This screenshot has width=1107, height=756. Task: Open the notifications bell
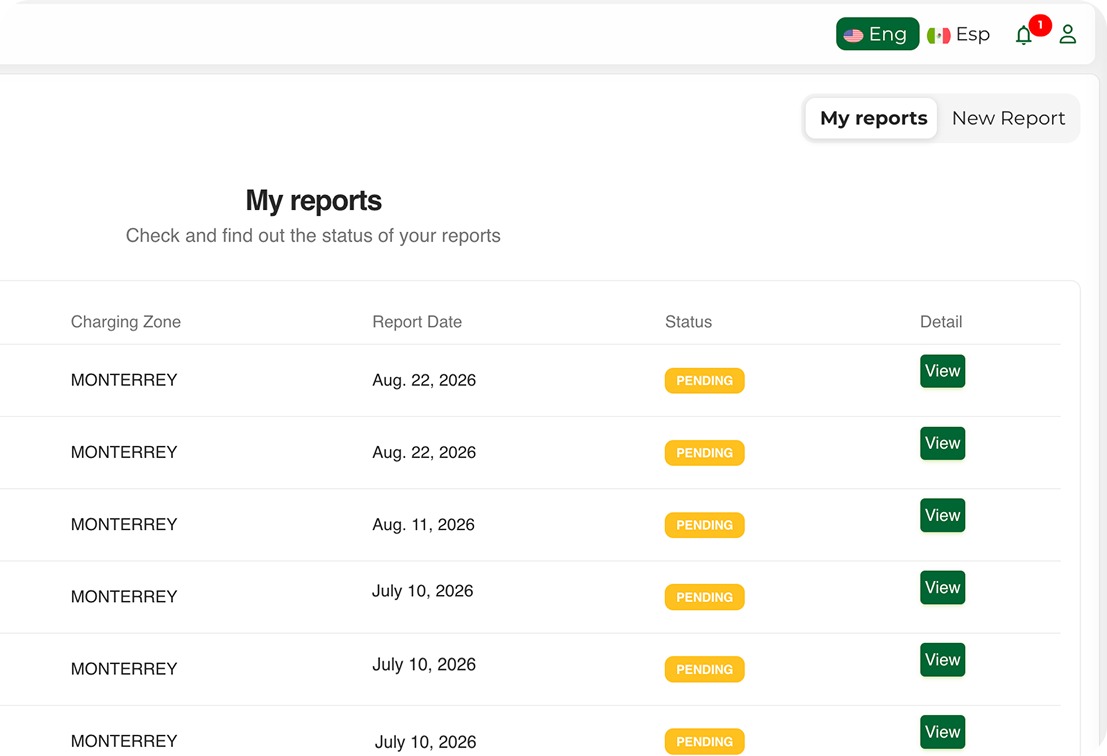[1024, 35]
